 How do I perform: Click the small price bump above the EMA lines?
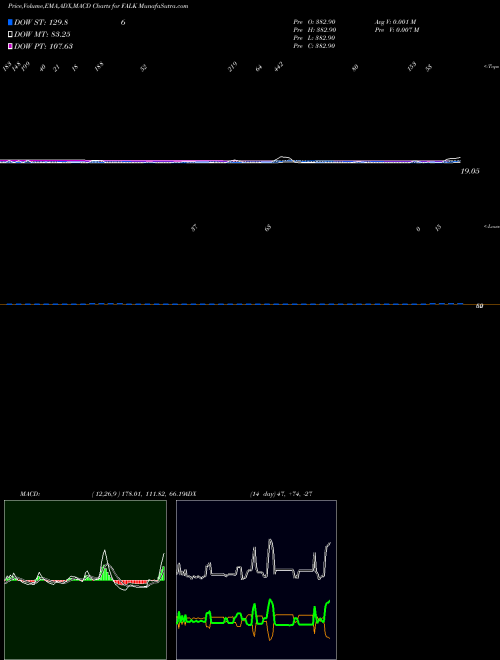(283, 158)
